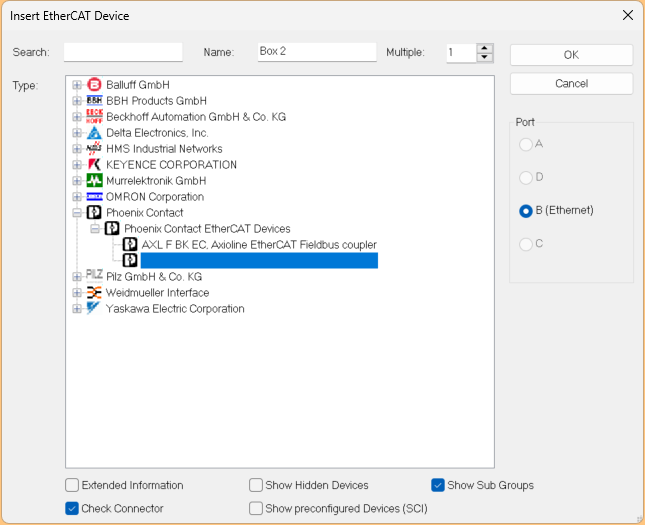
Task: Click the KEYENCE CORPORATION logo icon
Action: 94,165
